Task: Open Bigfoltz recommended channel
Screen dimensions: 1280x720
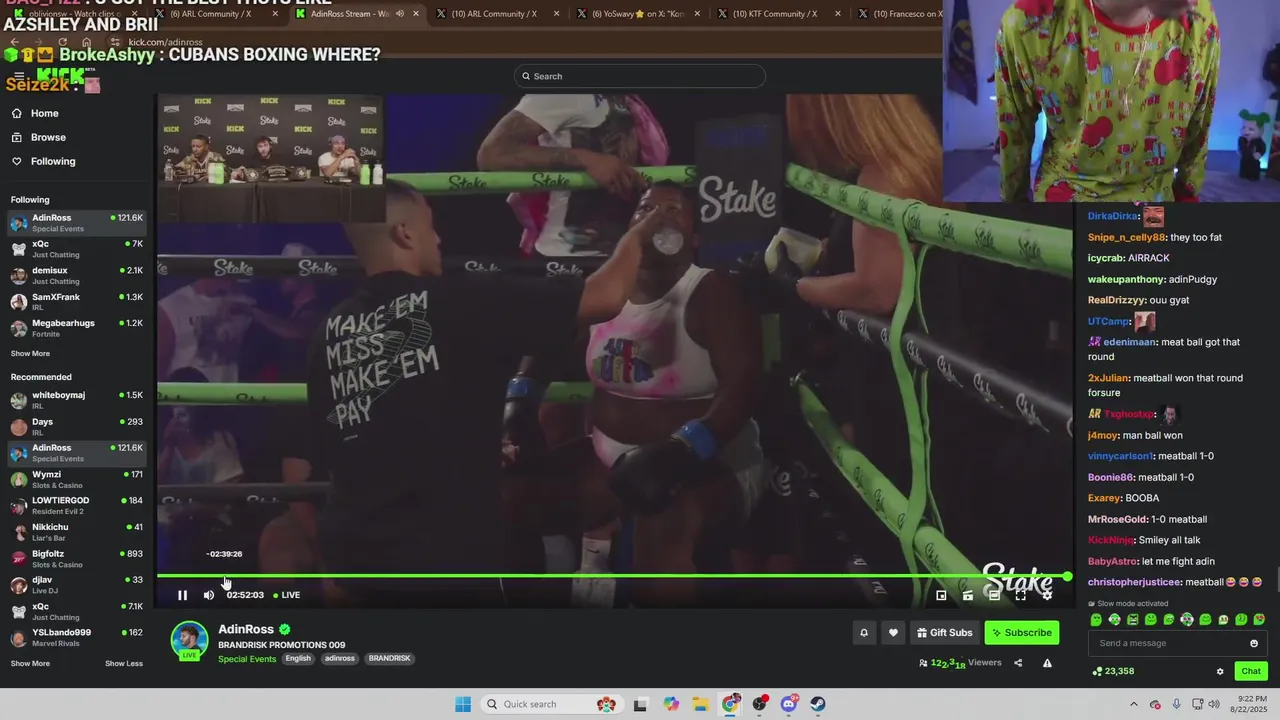Action: coord(77,558)
